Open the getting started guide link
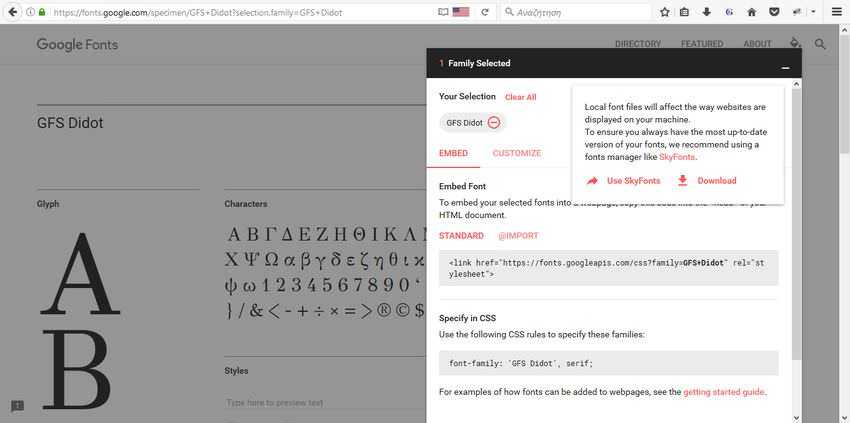The image size is (850, 423). coord(724,392)
